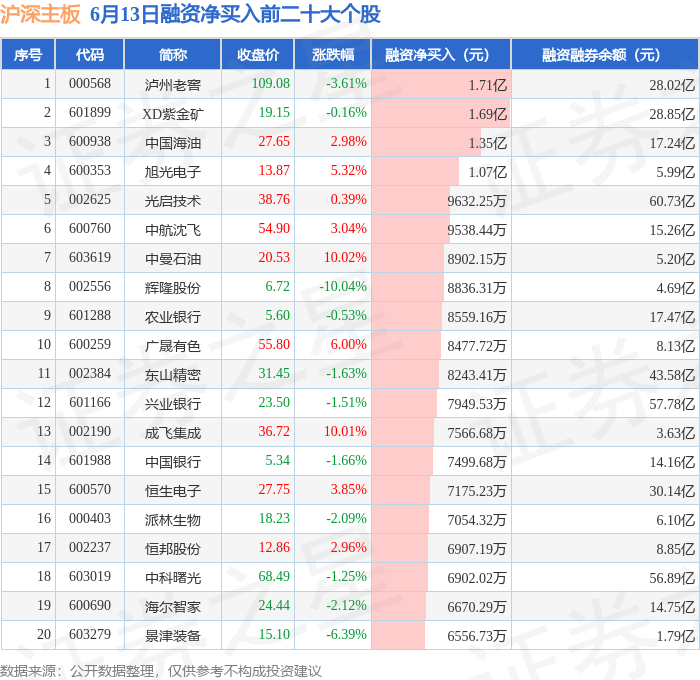Click balance value 60.73亿
The height and width of the screenshot is (680, 700).
pos(672,201)
